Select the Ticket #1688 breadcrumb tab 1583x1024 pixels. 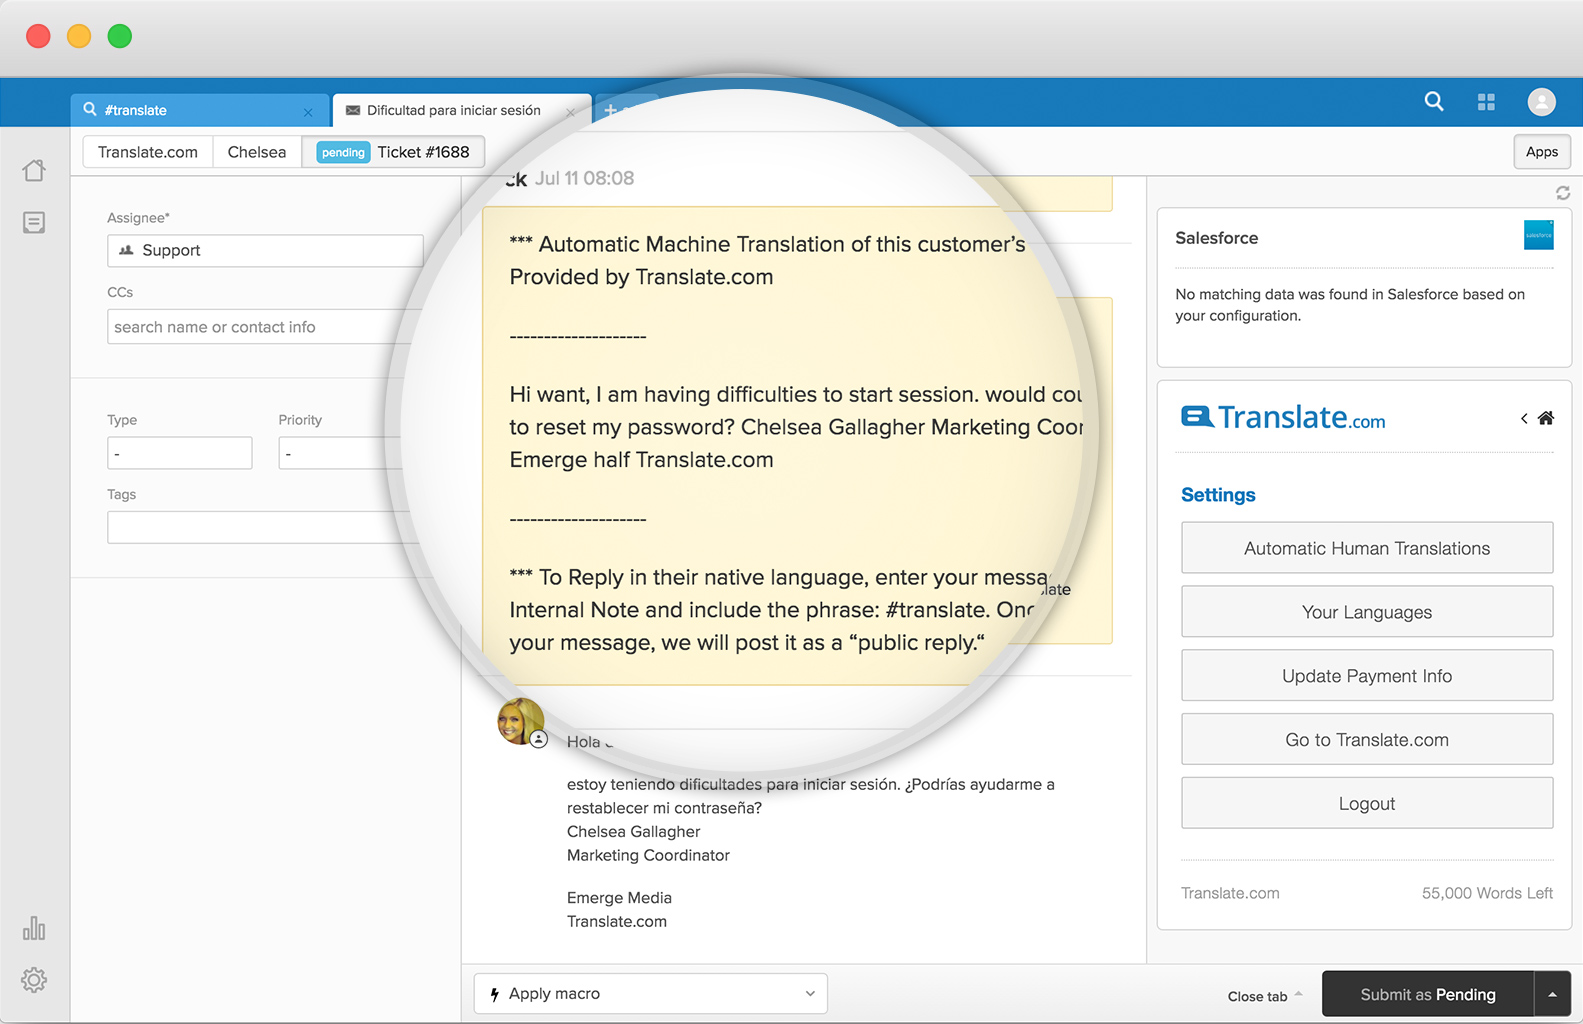394,152
